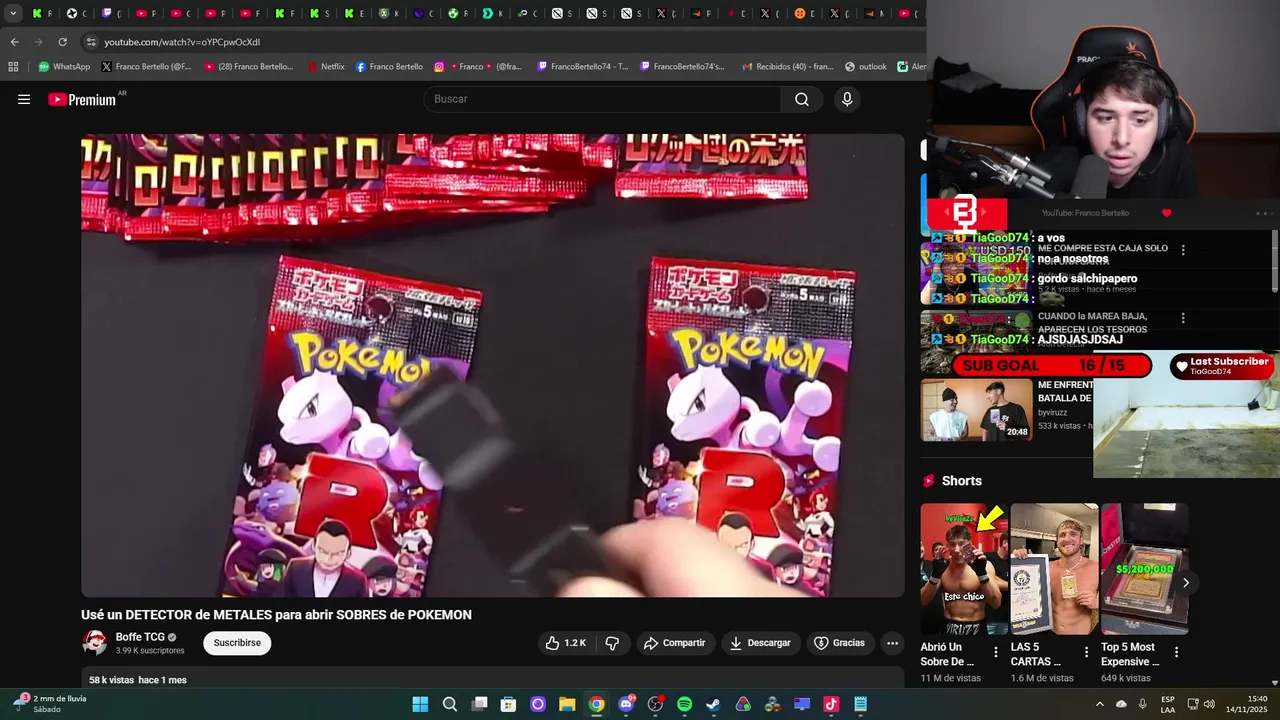This screenshot has width=1280, height=720.
Task: Click the youtube.com address bar URL
Action: (x=182, y=42)
